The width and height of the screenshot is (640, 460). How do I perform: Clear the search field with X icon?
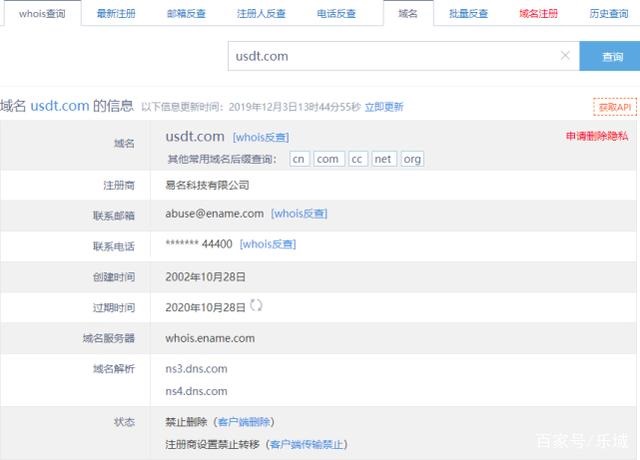[565, 56]
